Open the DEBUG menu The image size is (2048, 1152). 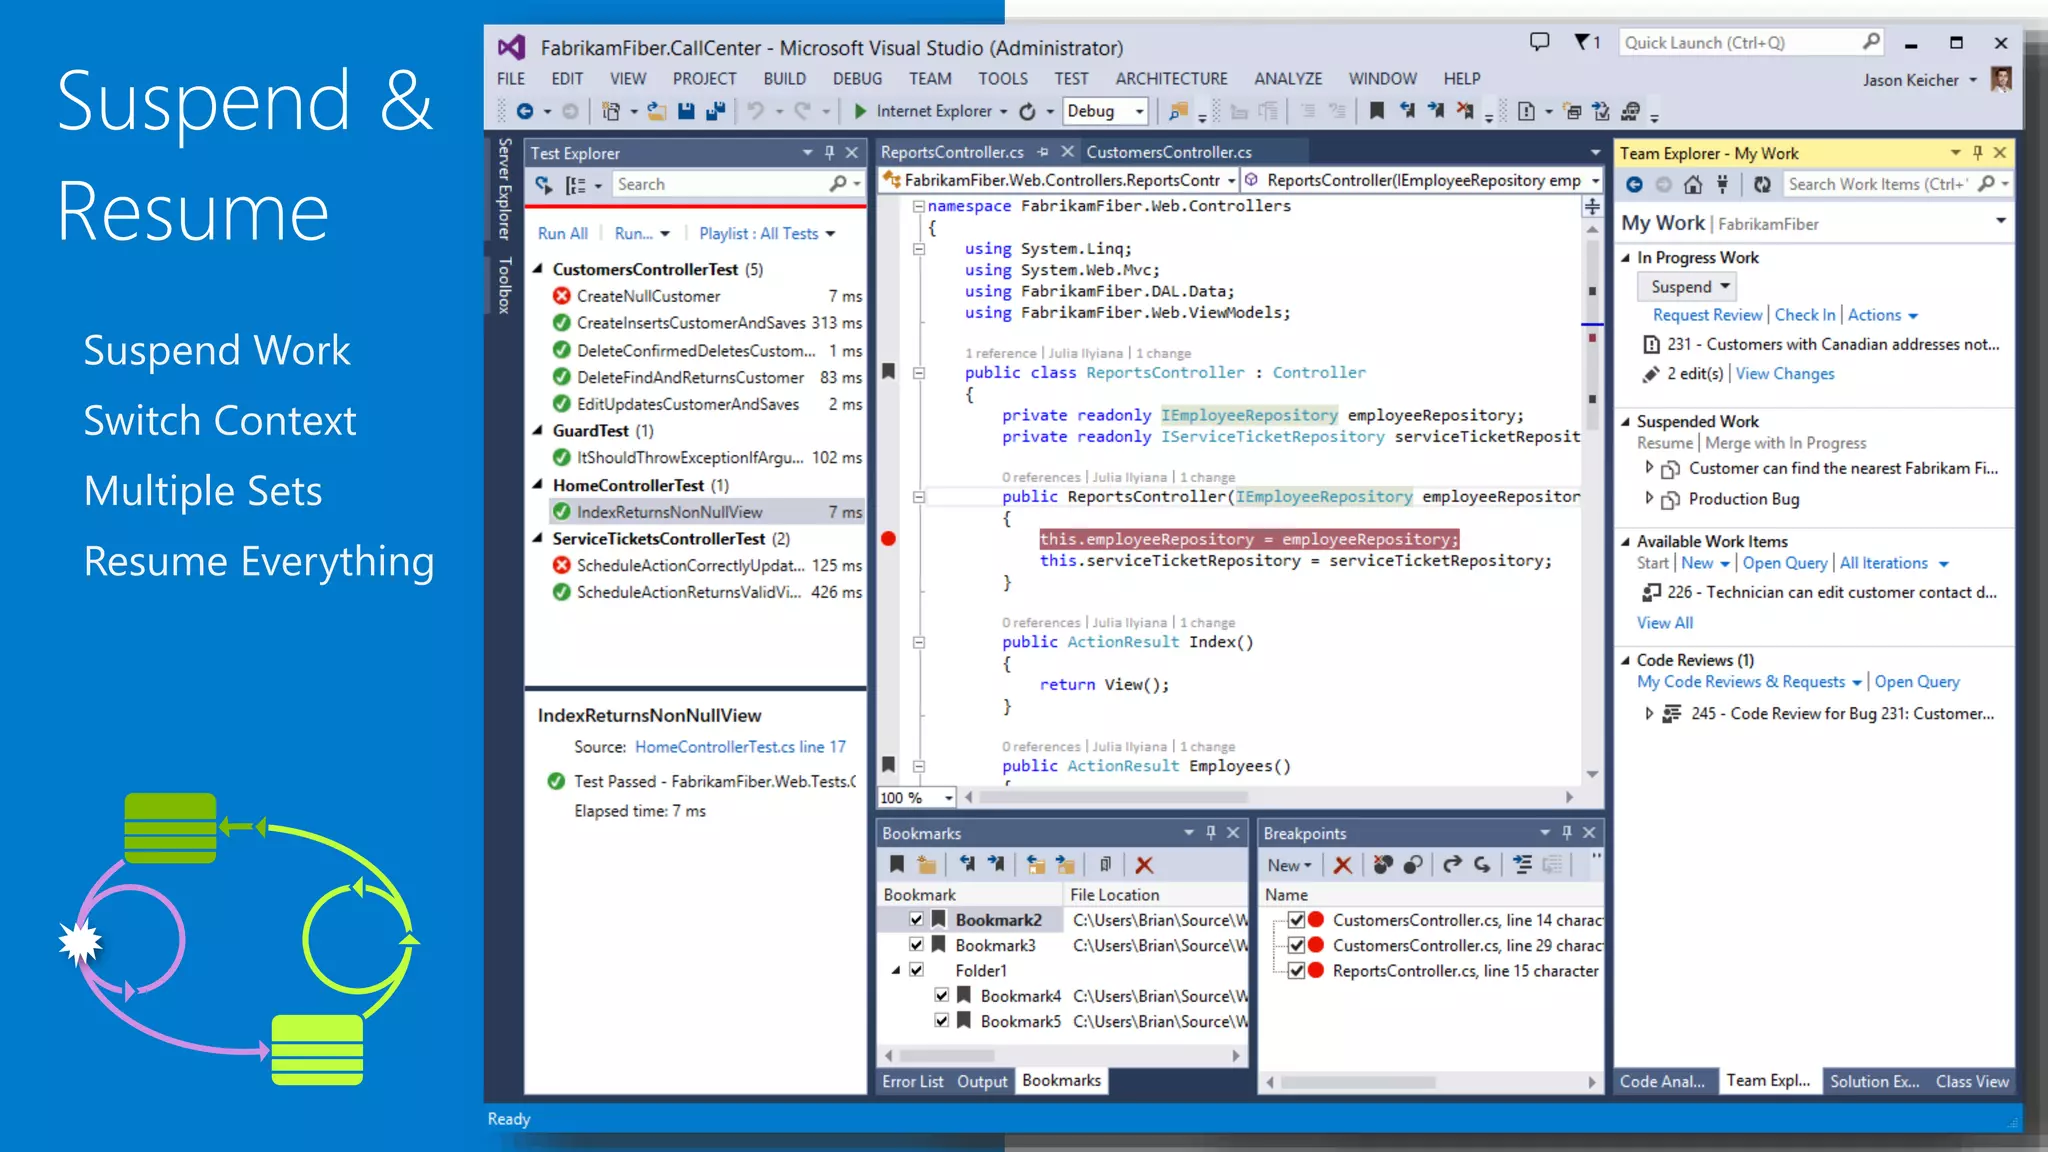pos(857,78)
